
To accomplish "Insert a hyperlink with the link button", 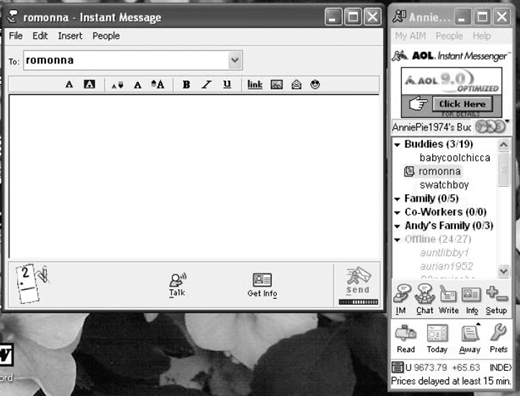I will tap(255, 85).
